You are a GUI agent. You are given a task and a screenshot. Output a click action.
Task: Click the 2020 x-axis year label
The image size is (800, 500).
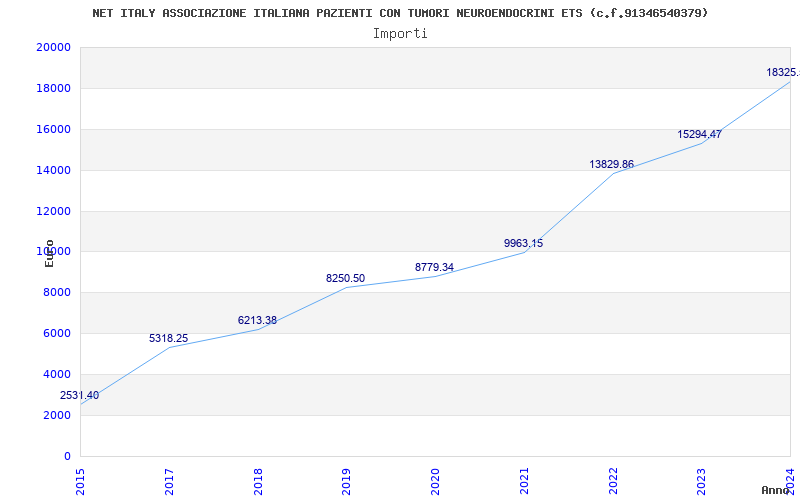click(x=435, y=481)
